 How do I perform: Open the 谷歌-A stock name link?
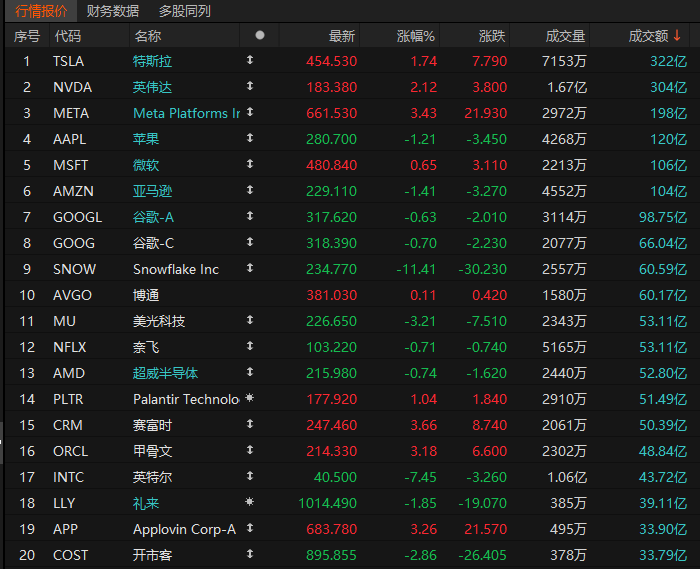pyautogui.click(x=153, y=217)
